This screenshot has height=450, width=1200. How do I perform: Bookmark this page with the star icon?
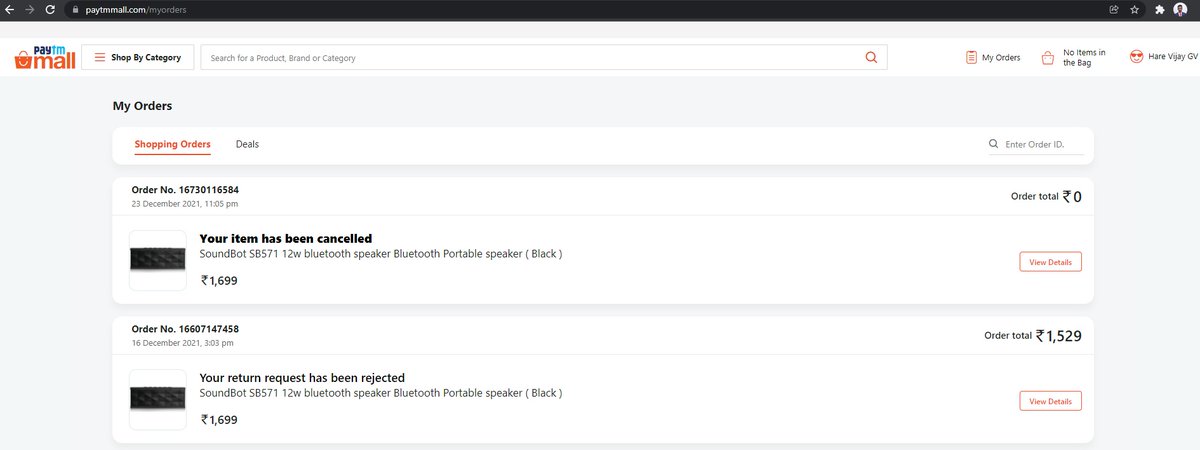point(1135,9)
